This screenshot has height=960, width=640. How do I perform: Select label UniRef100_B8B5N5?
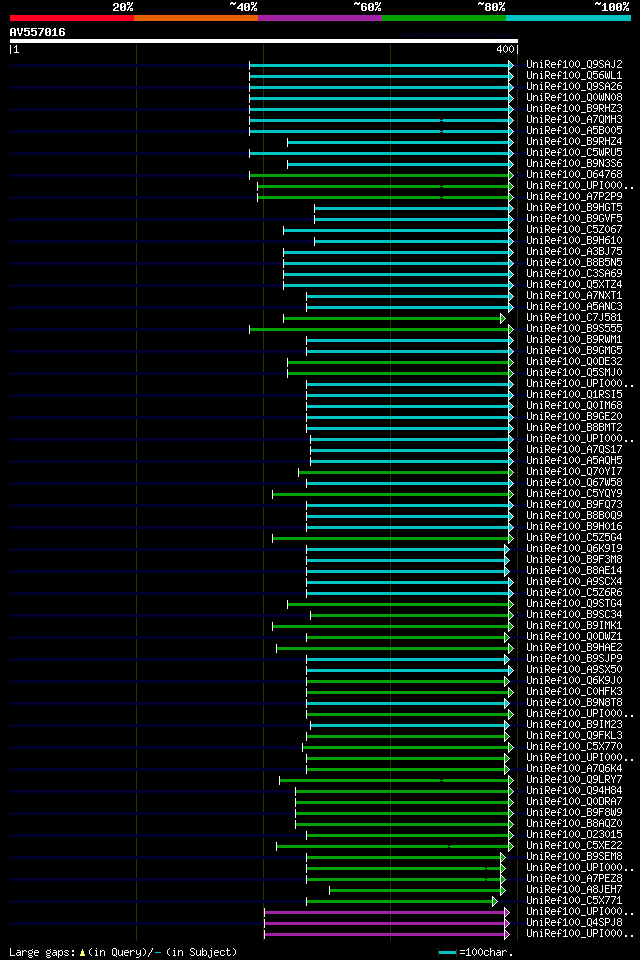tap(574, 263)
